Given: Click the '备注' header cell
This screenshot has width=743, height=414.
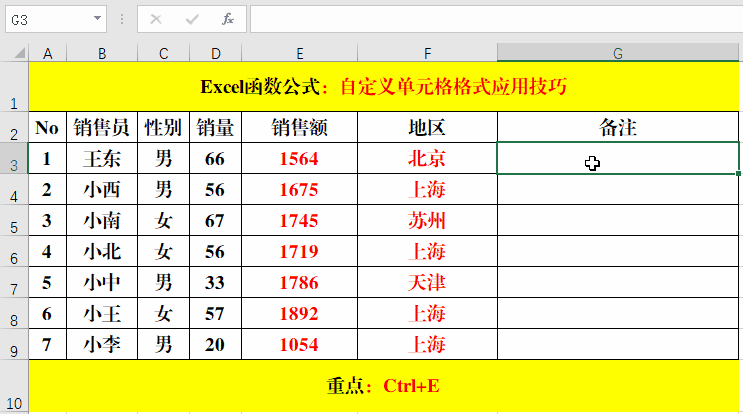Looking at the screenshot, I should pyautogui.click(x=618, y=127).
